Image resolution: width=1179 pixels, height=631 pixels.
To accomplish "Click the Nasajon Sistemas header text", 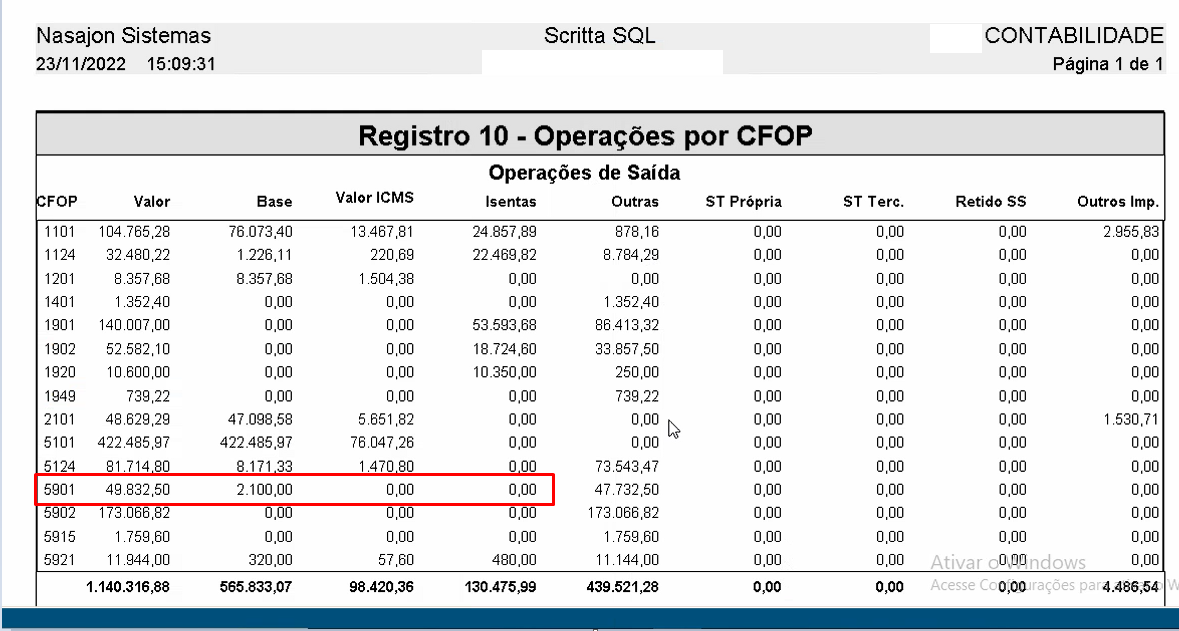I will (123, 36).
